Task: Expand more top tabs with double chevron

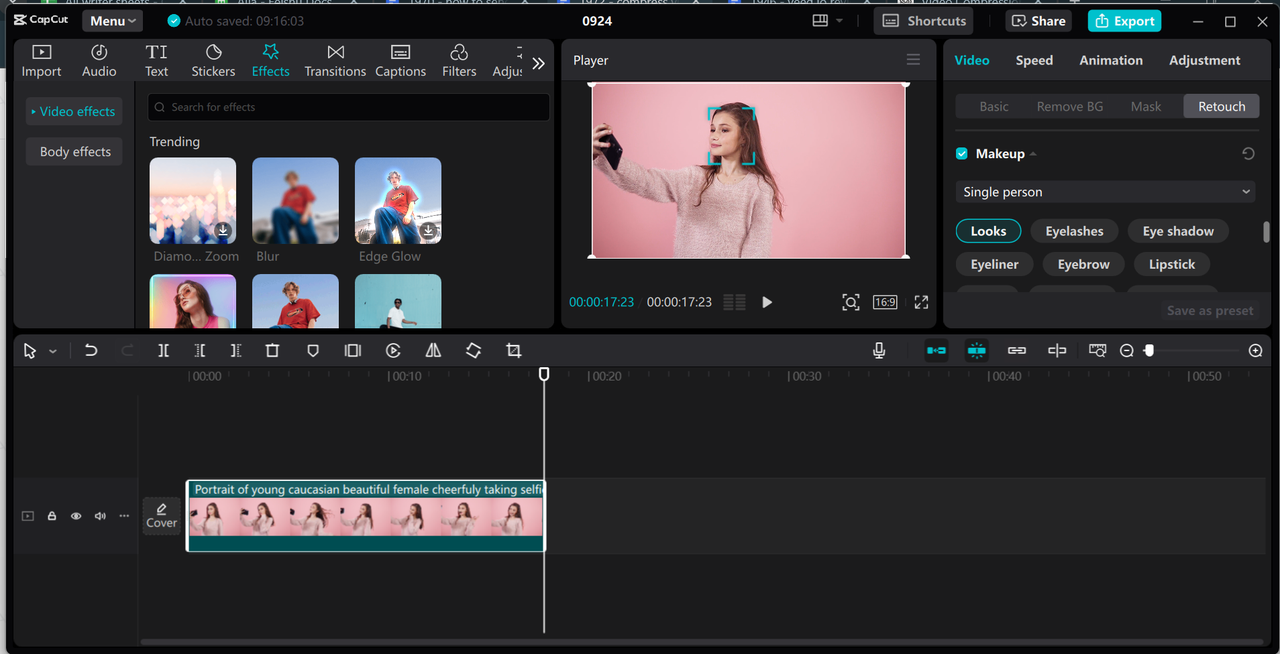Action: 538,63
